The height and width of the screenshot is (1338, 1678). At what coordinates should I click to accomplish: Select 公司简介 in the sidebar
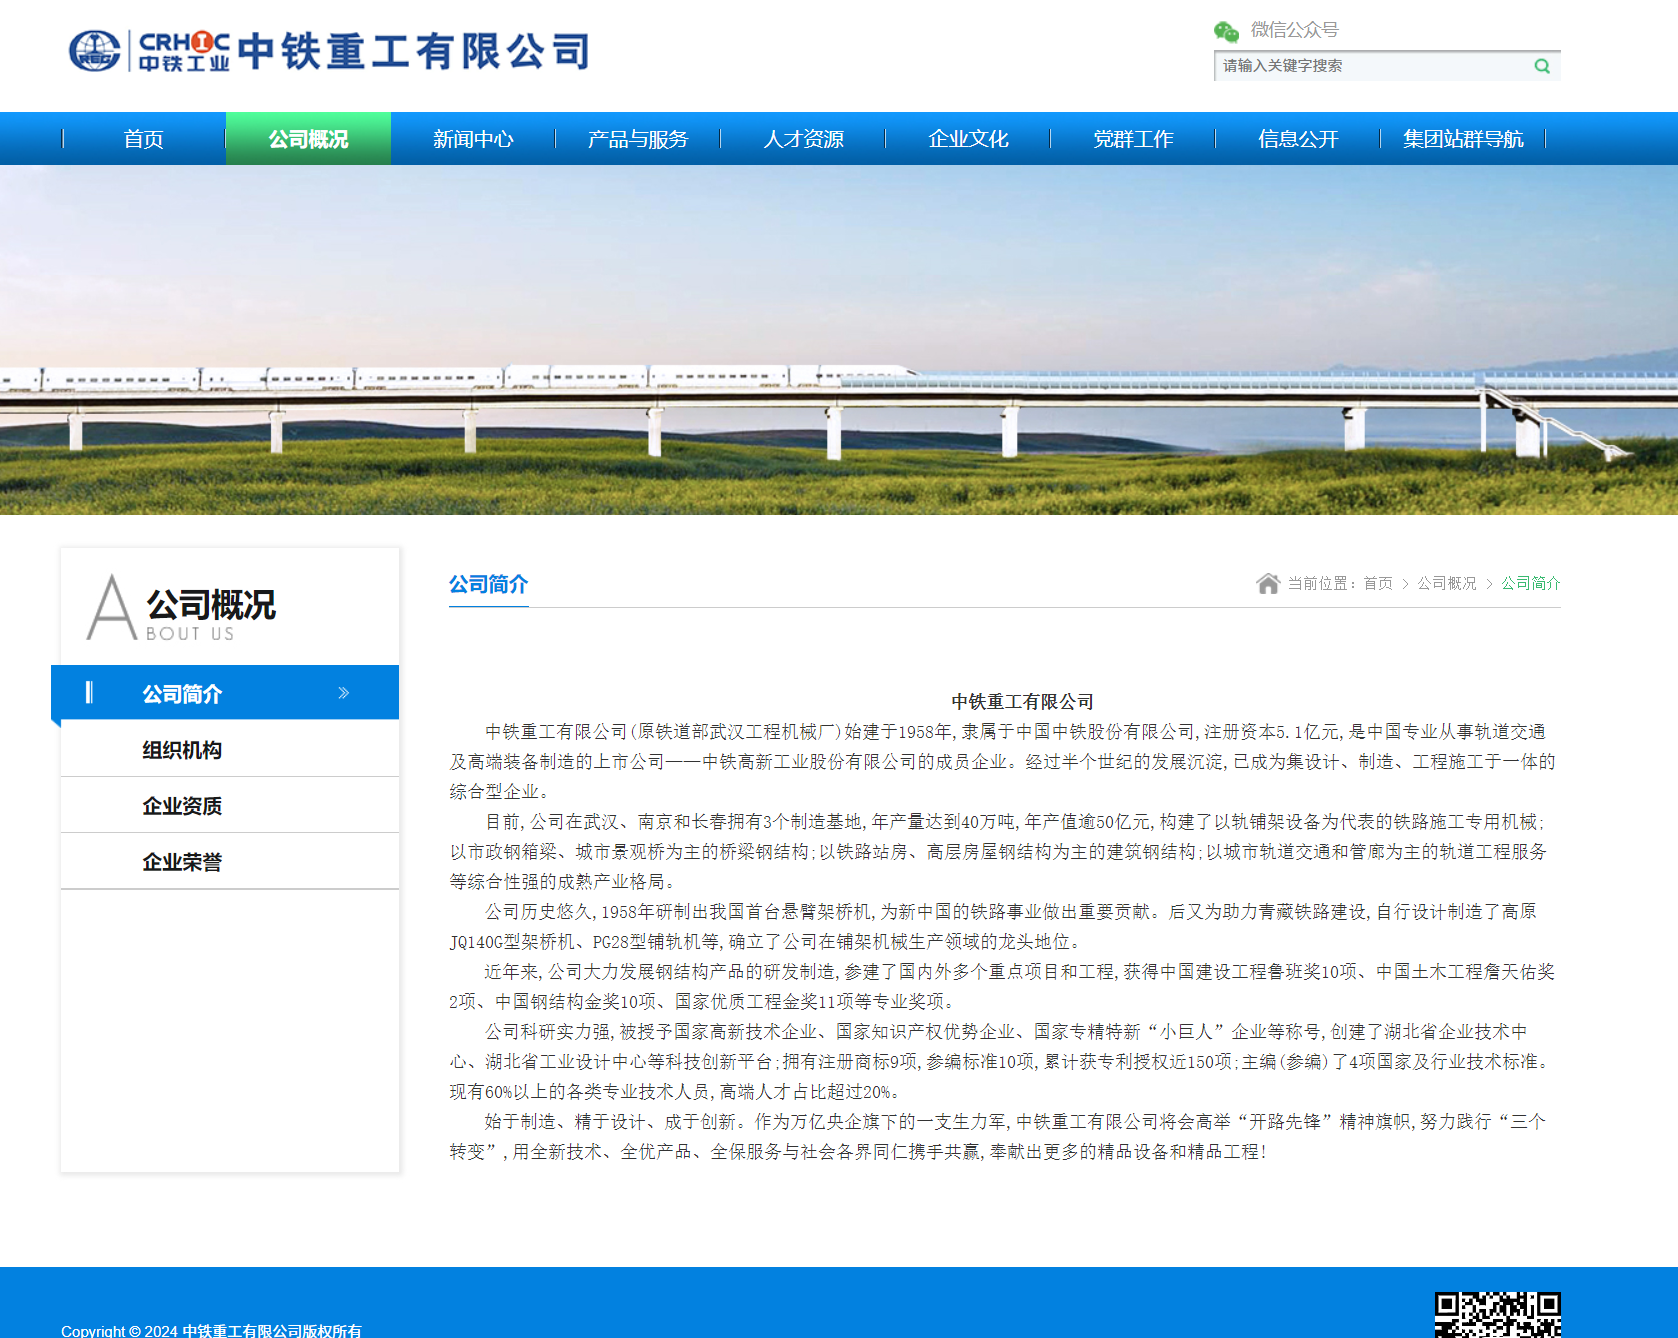pyautogui.click(x=225, y=692)
